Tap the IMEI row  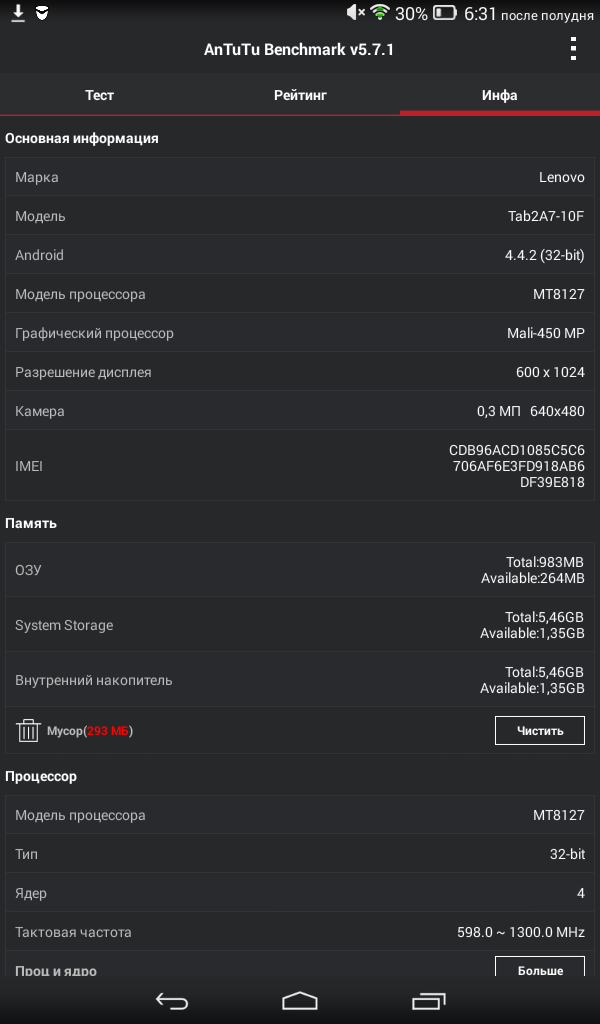coord(300,466)
